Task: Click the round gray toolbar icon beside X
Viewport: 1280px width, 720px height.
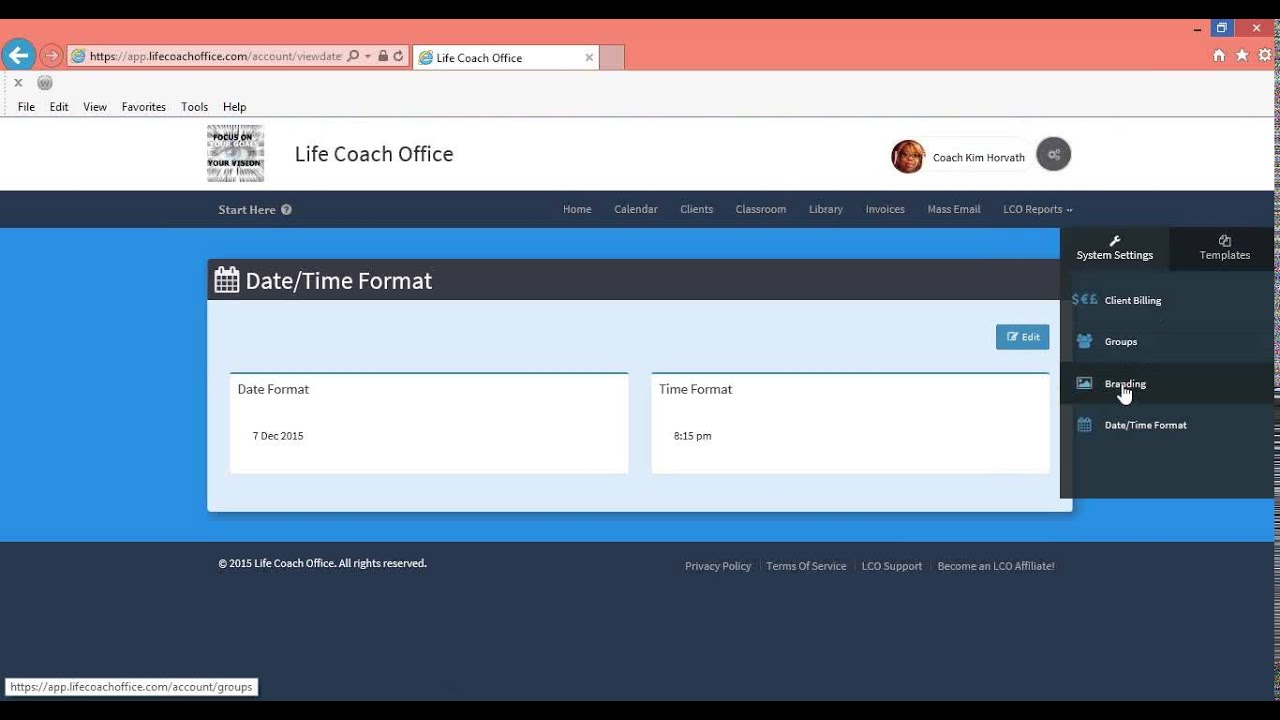Action: [45, 83]
